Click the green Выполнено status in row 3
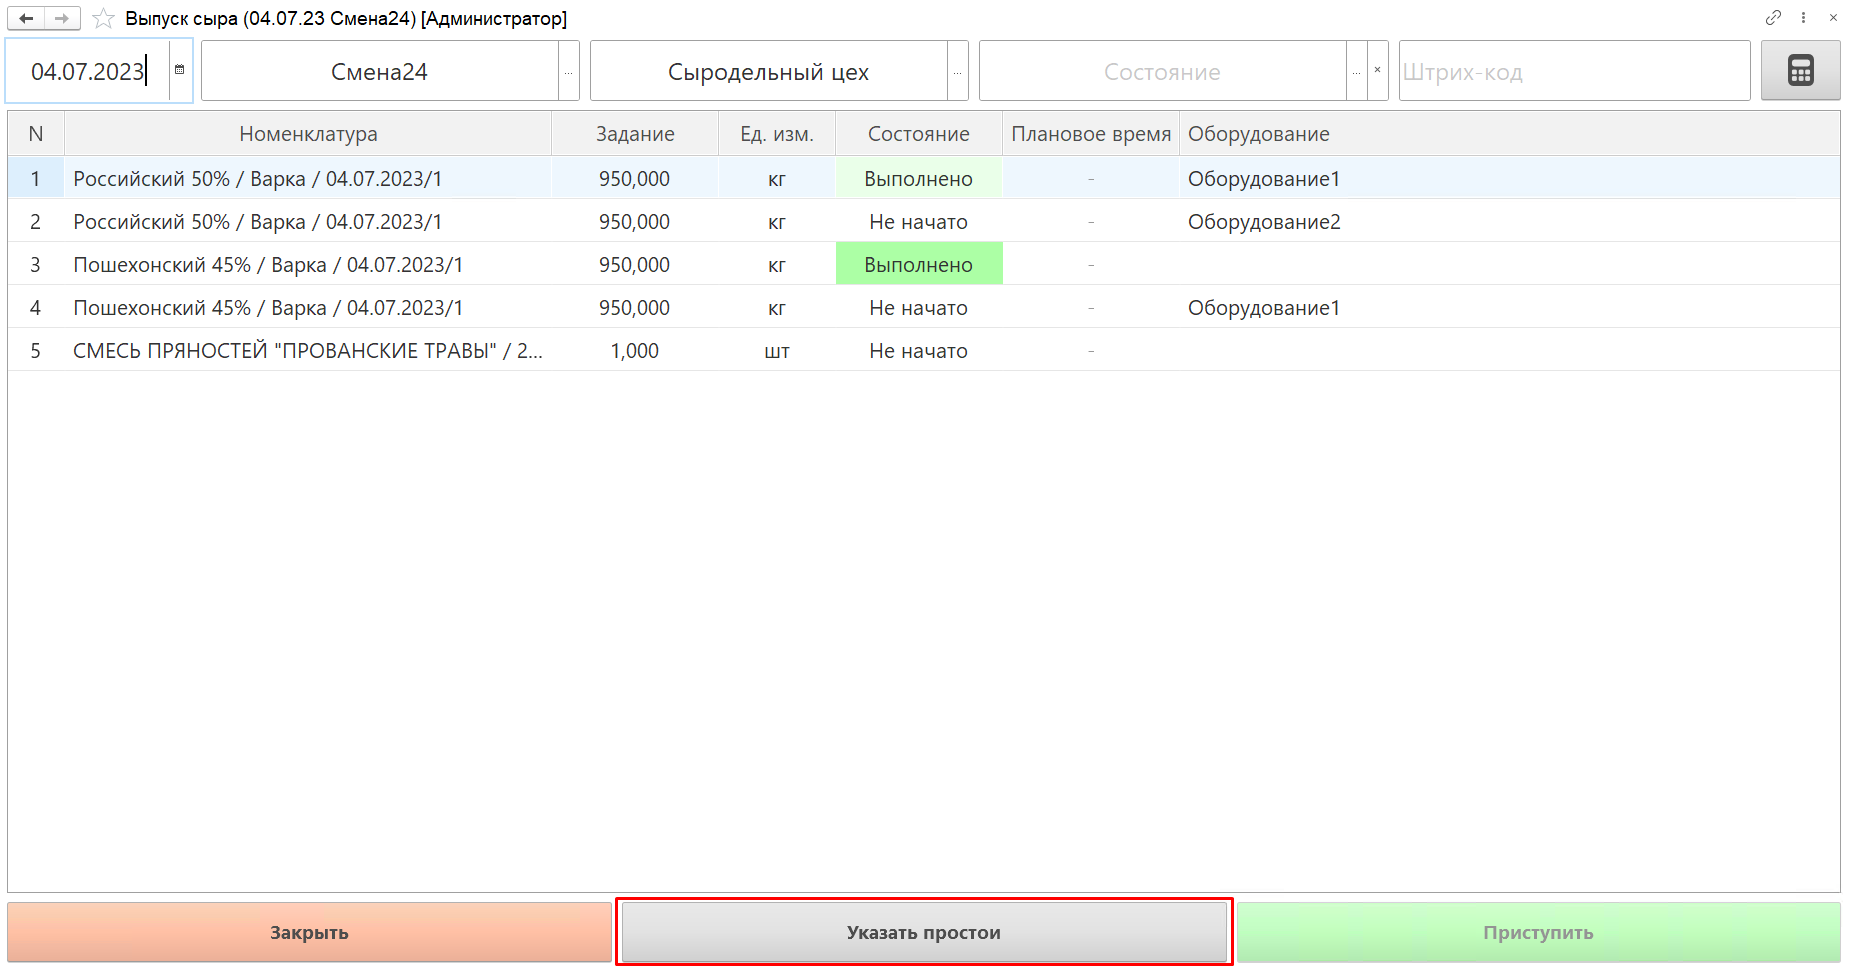1851x970 pixels. coord(918,265)
